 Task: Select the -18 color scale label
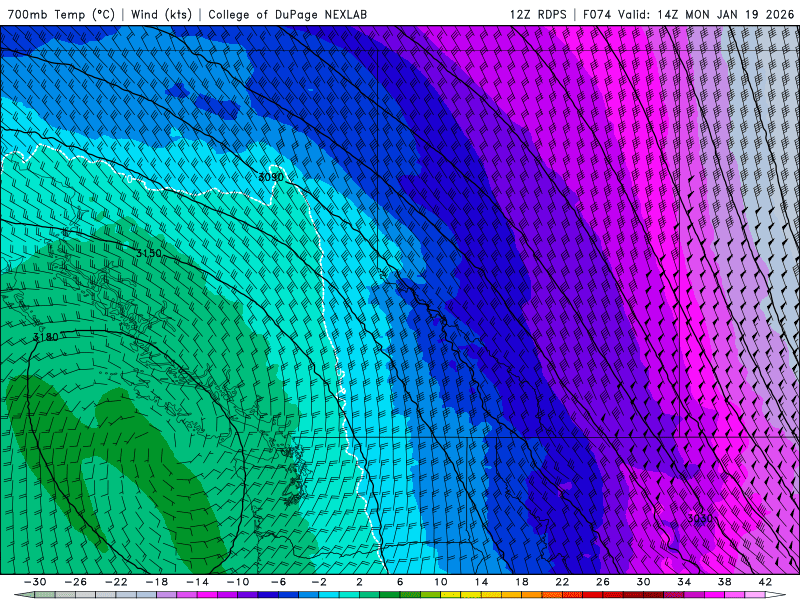(157, 582)
